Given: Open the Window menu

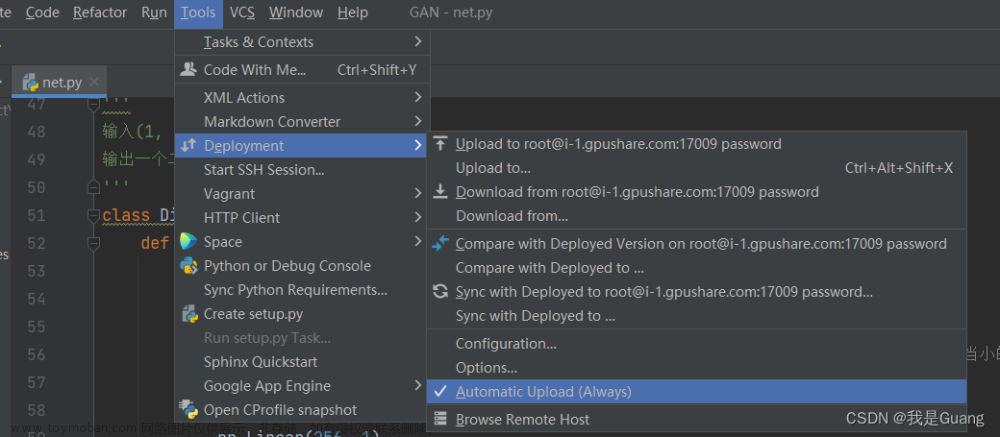Looking at the screenshot, I should point(296,13).
